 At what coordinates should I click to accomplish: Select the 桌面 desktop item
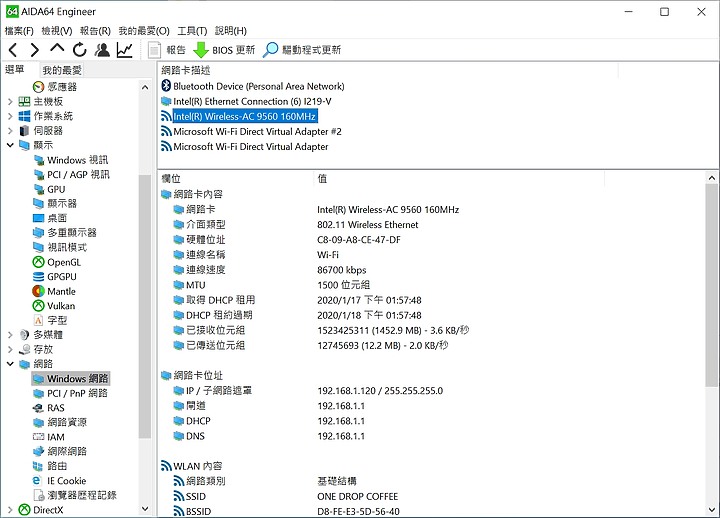[x=50, y=218]
